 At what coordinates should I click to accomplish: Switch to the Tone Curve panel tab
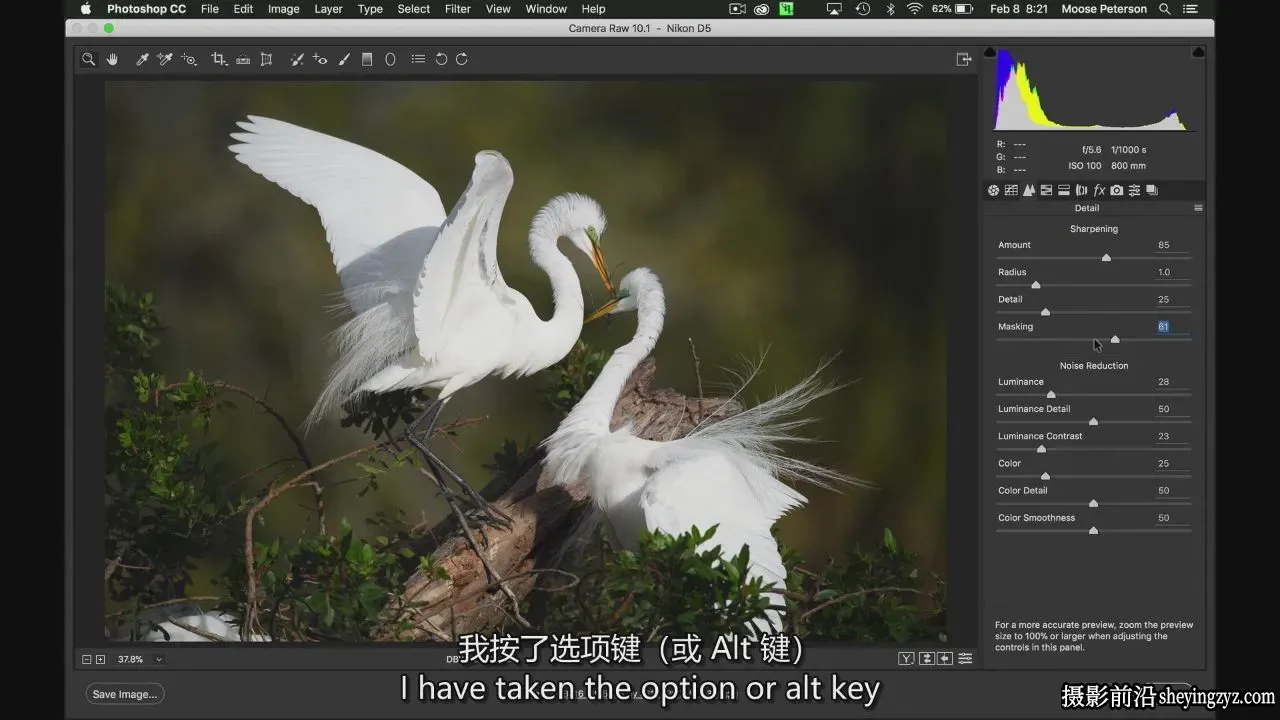[1011, 190]
